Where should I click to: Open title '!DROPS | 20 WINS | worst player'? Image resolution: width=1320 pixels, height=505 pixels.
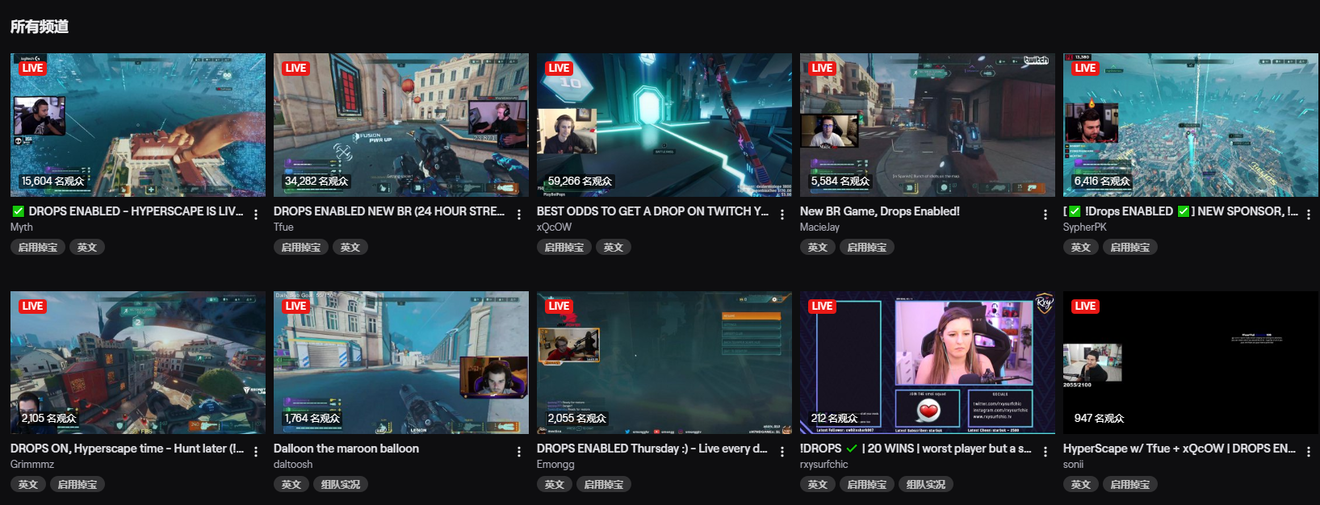point(916,449)
